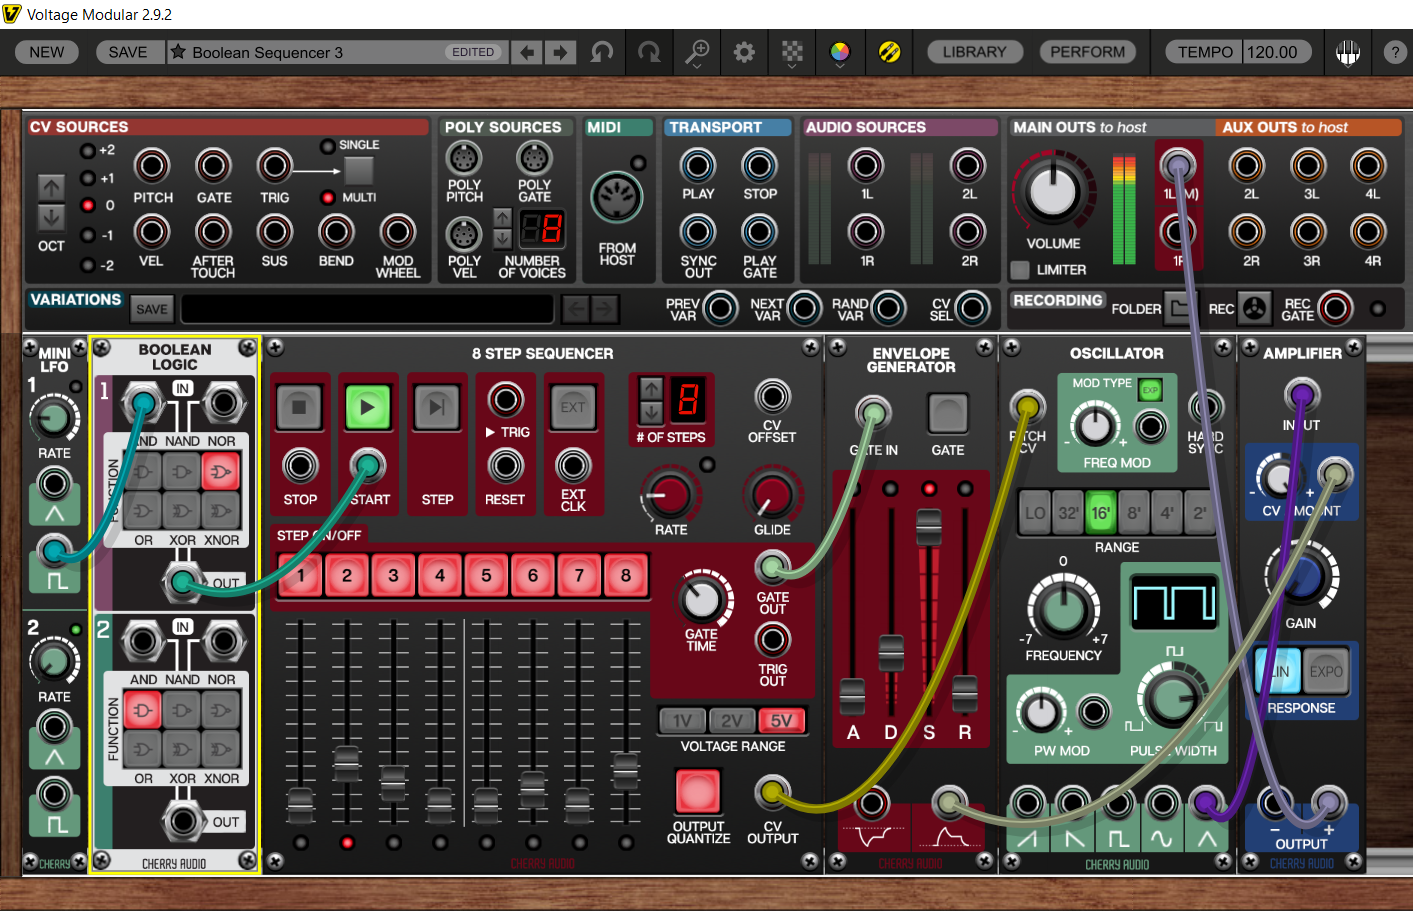Click the checkerboard pattern toolbar icon

[x=792, y=52]
